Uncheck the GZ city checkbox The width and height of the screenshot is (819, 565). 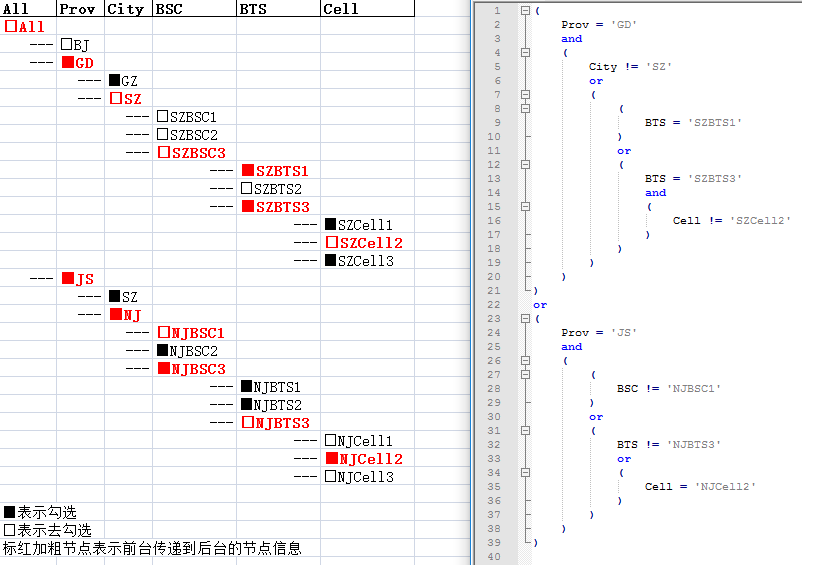pos(114,80)
